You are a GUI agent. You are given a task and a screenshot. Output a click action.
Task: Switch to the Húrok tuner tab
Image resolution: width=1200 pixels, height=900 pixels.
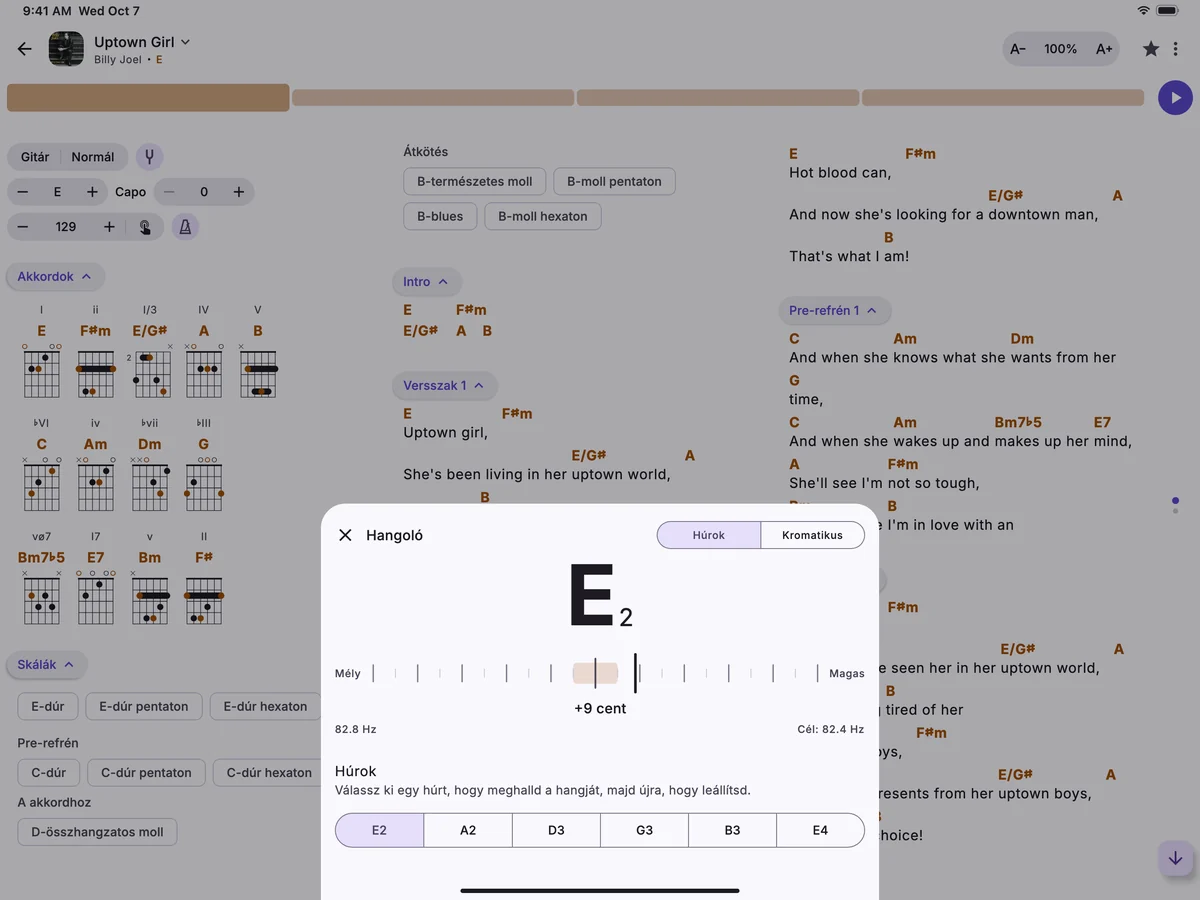point(709,535)
